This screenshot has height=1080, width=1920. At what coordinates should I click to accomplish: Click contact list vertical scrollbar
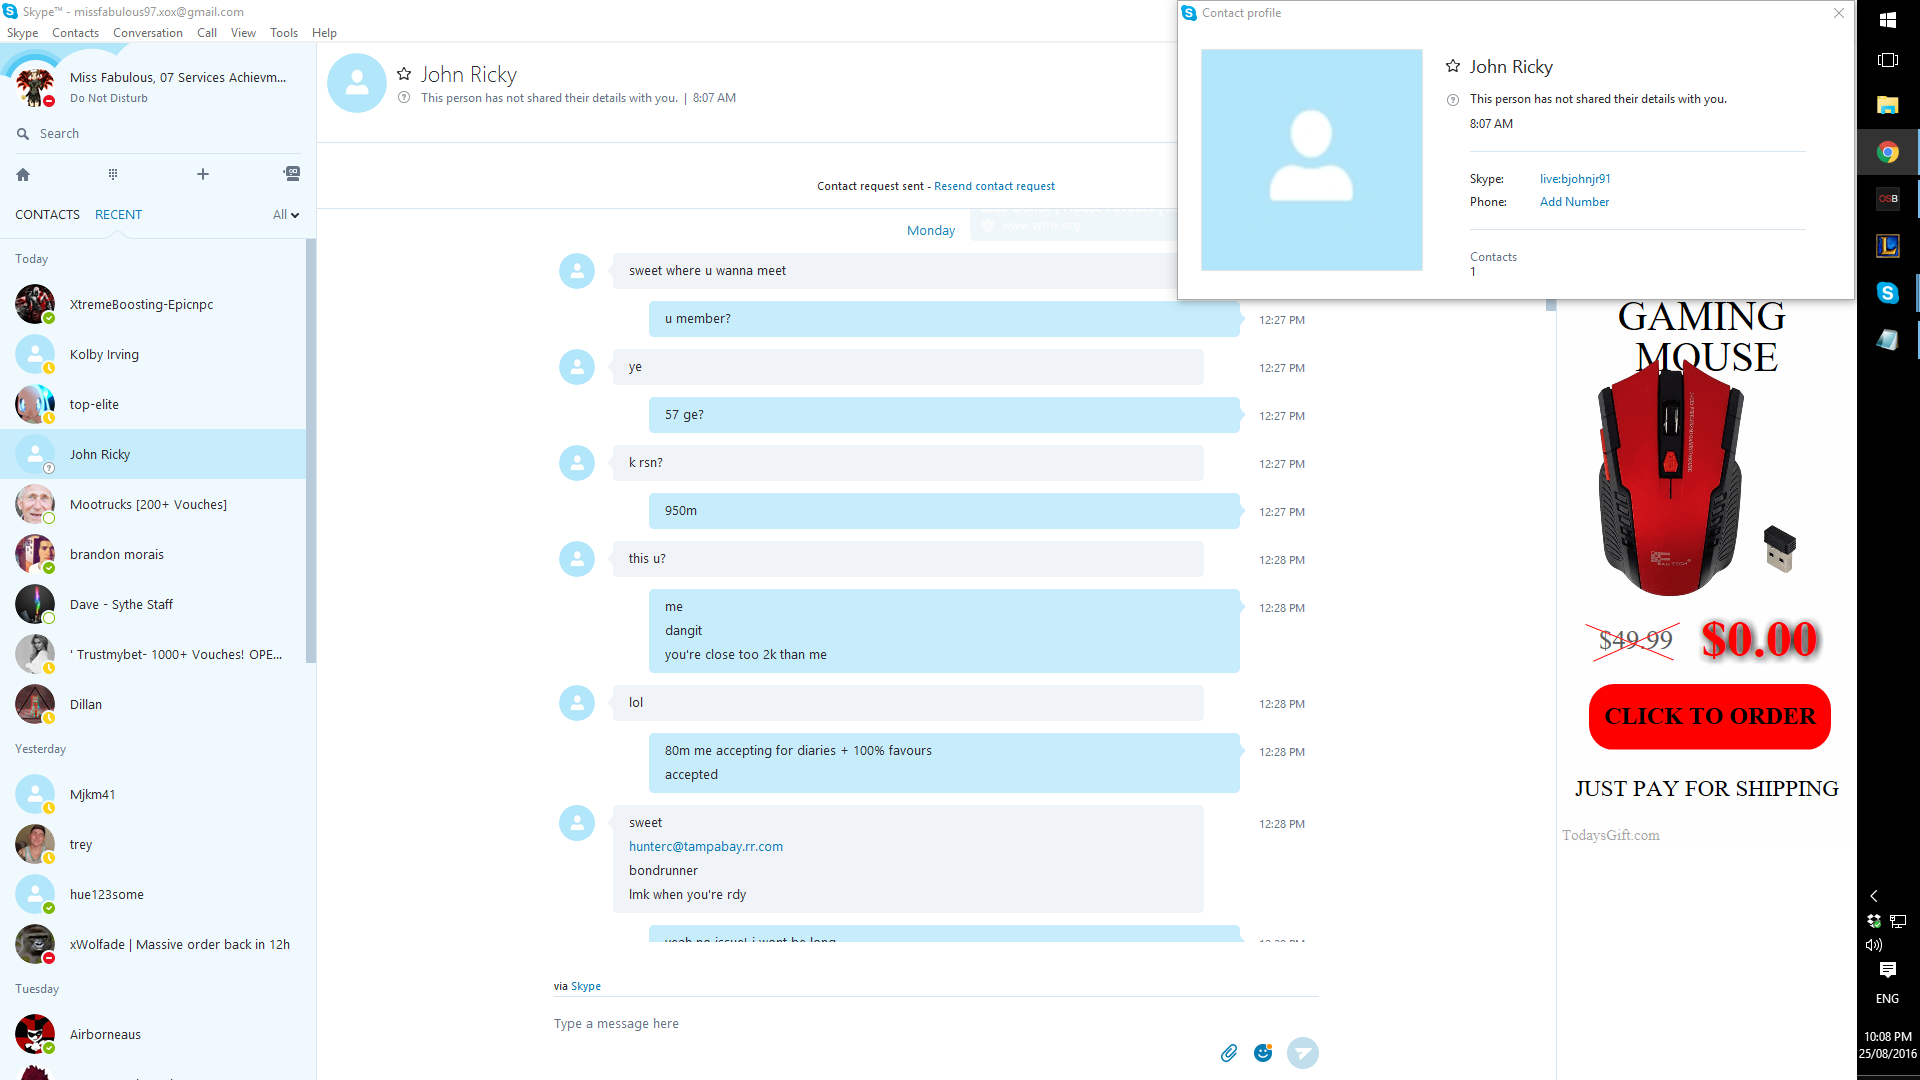(311, 450)
